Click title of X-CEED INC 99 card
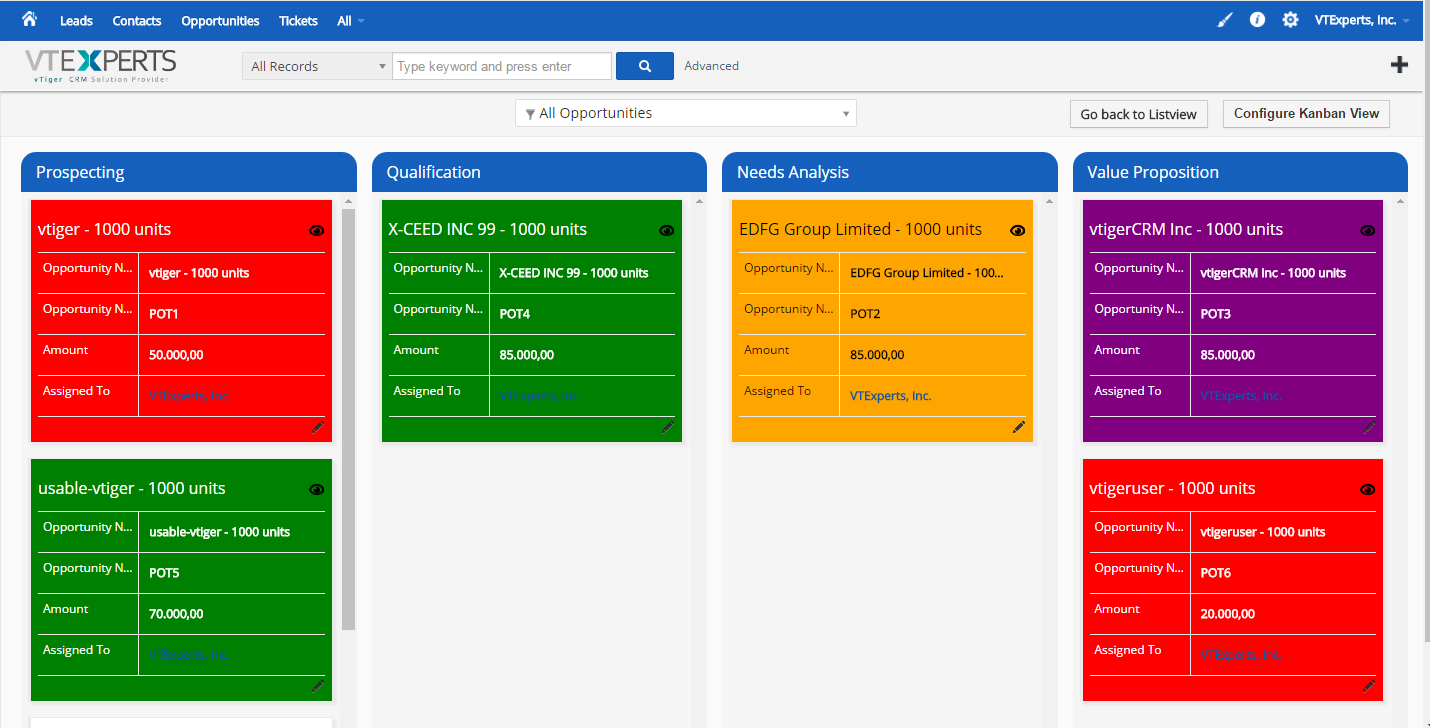Image resolution: width=1430 pixels, height=728 pixels. (487, 230)
